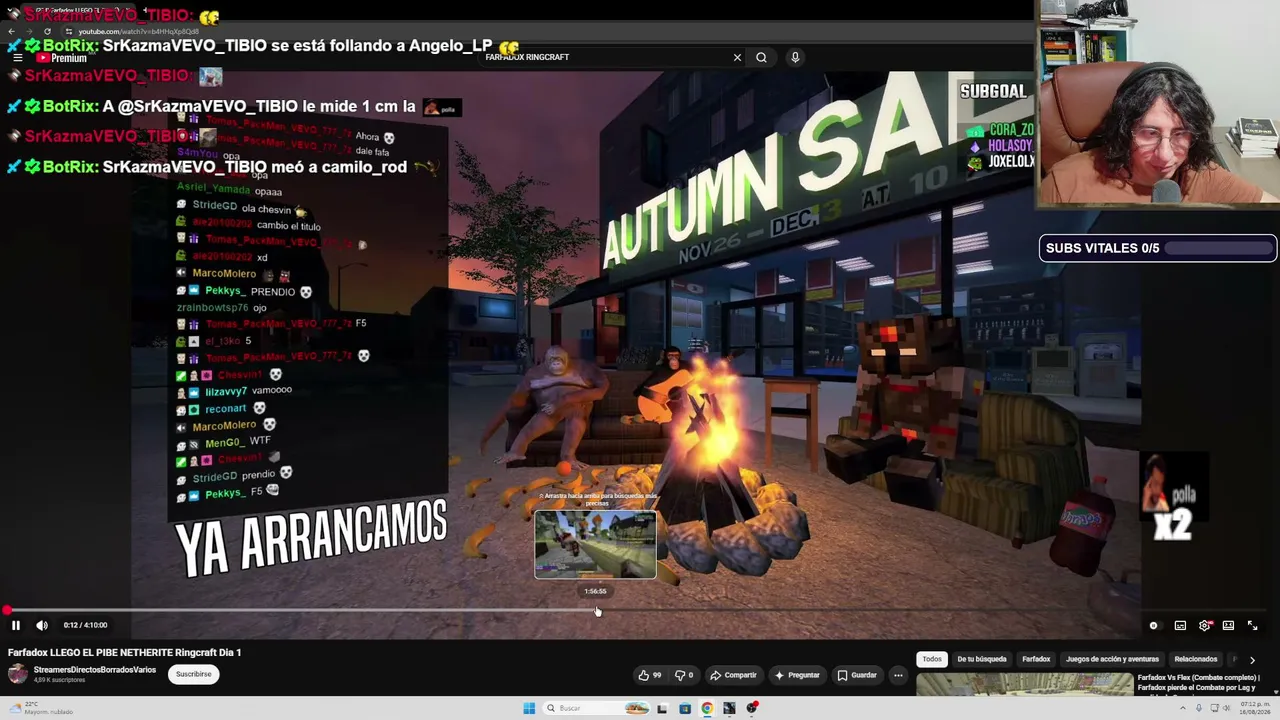Select the Todos filter chip
1280x720 pixels.
(932, 659)
